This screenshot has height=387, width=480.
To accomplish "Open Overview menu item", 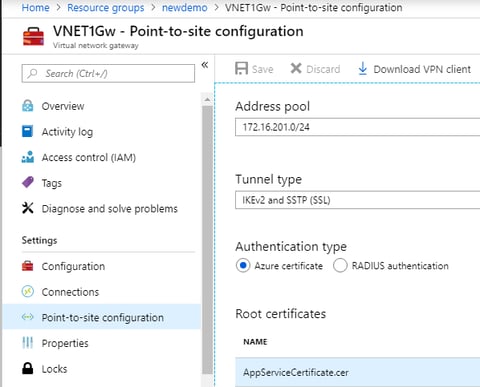I will point(63,106).
